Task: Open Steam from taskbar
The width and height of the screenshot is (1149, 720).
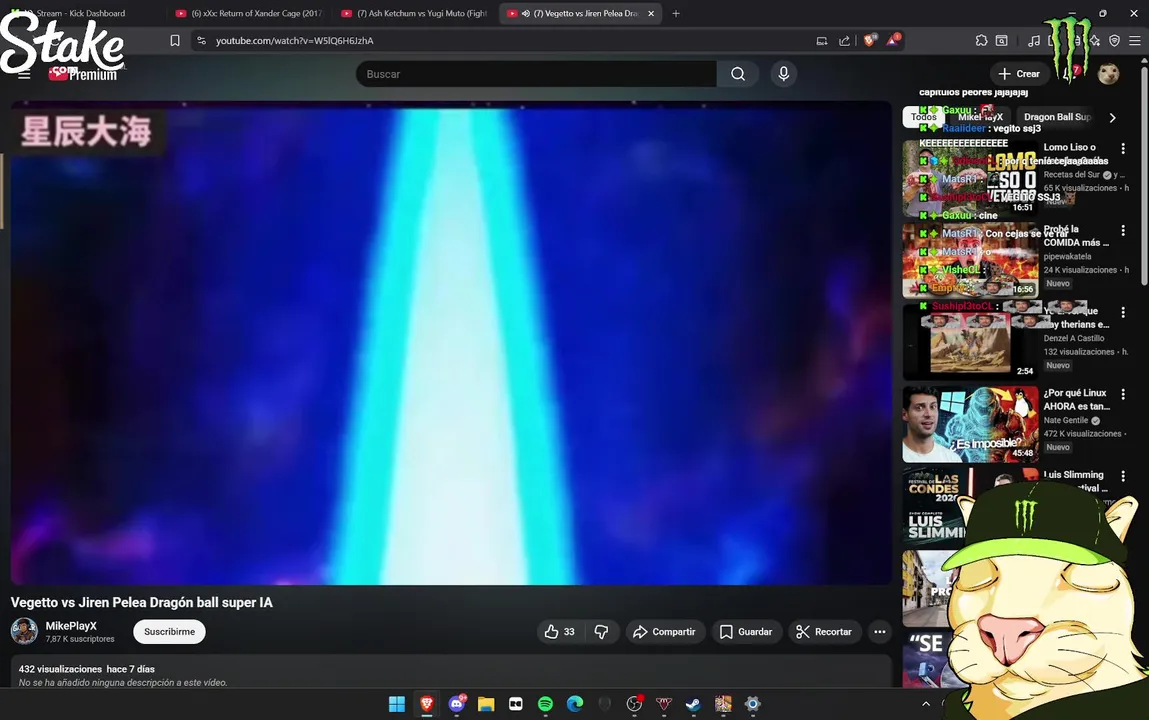Action: (x=693, y=704)
